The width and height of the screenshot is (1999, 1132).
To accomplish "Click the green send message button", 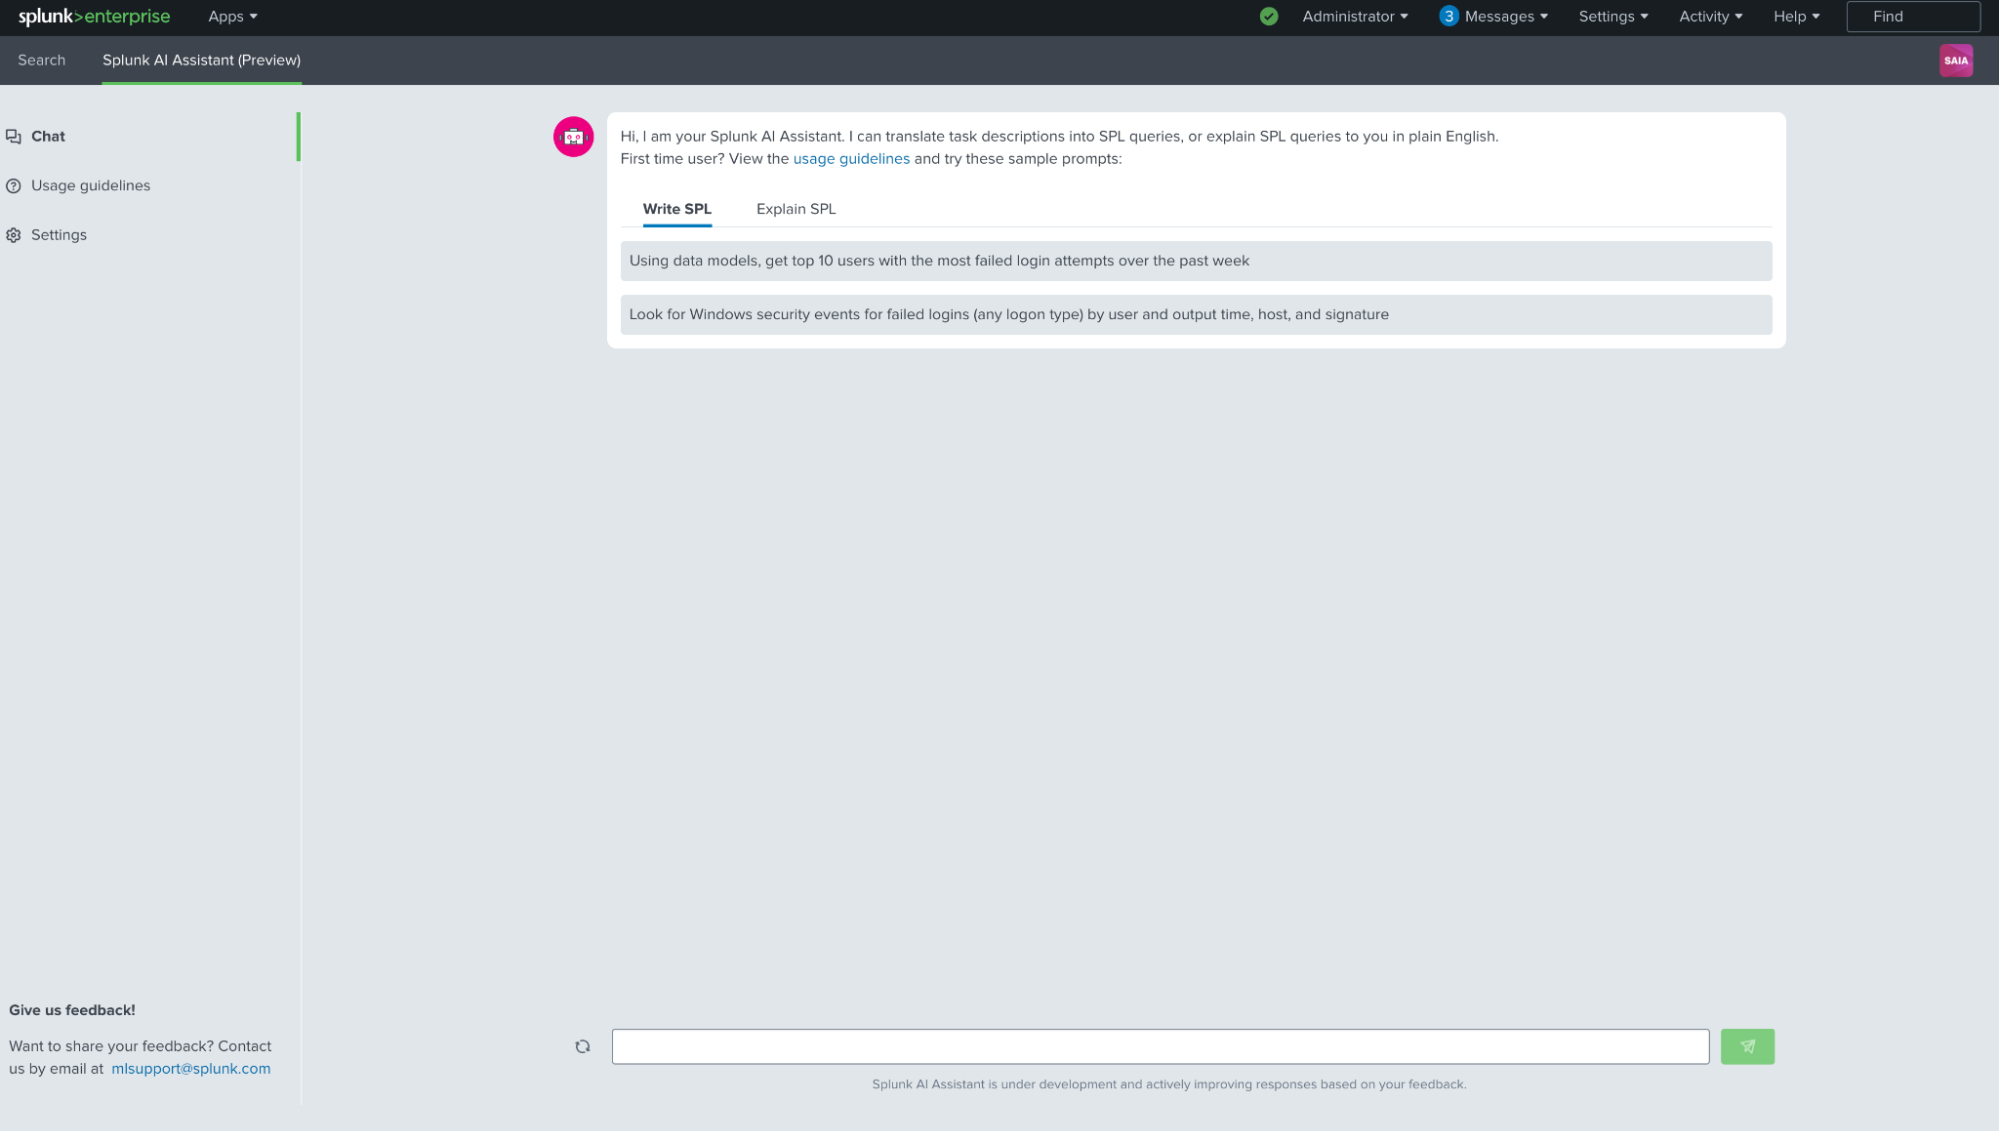I will [1747, 1047].
